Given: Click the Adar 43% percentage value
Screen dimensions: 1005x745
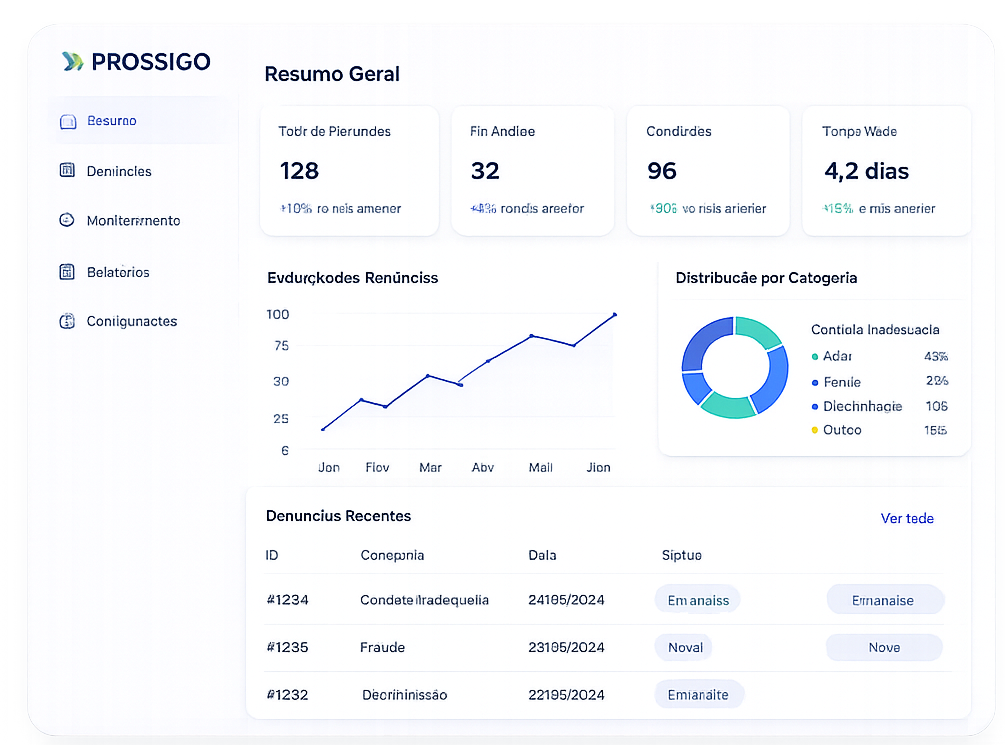Looking at the screenshot, I should (936, 356).
